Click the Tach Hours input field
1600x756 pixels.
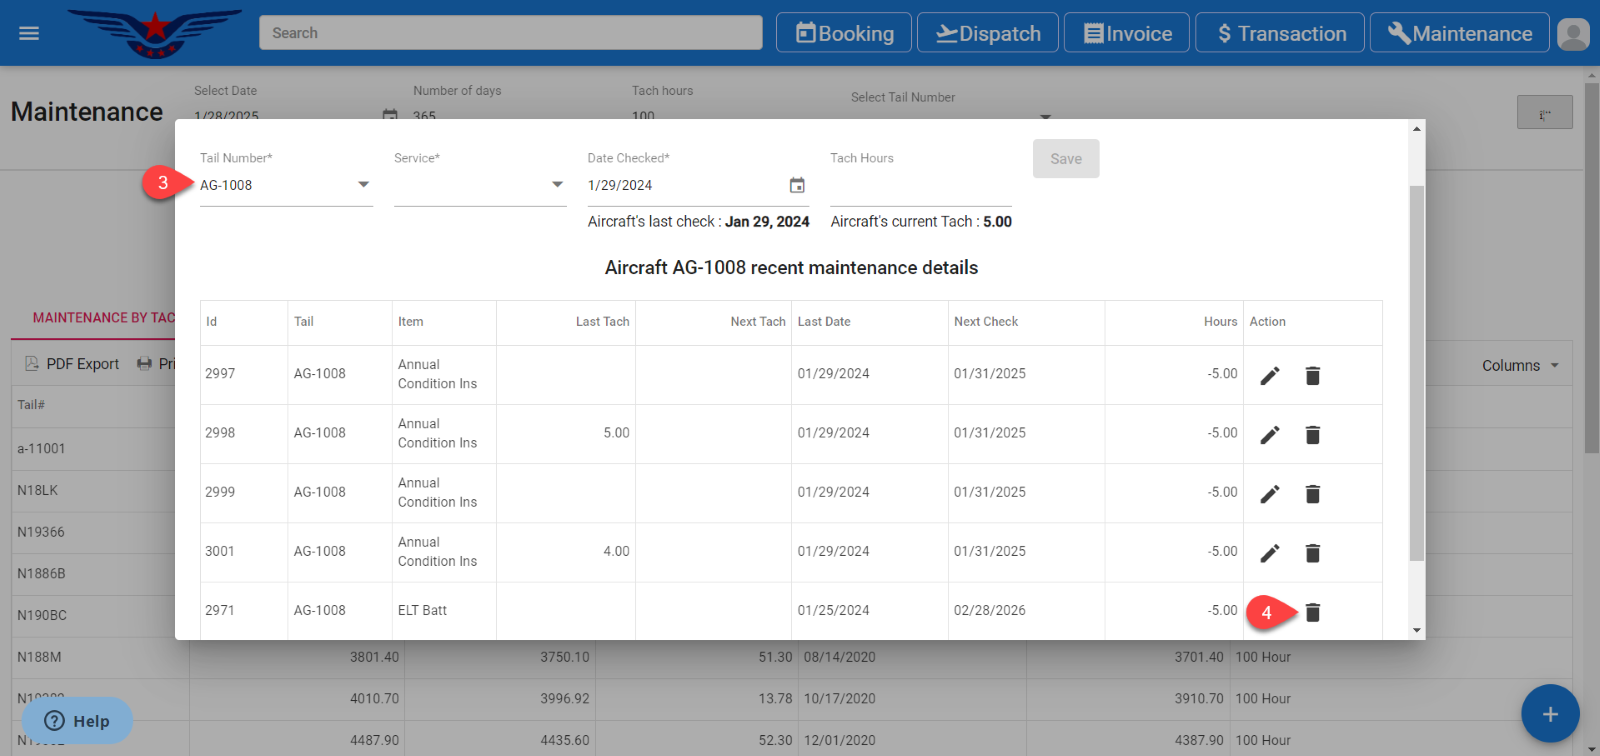tap(920, 186)
